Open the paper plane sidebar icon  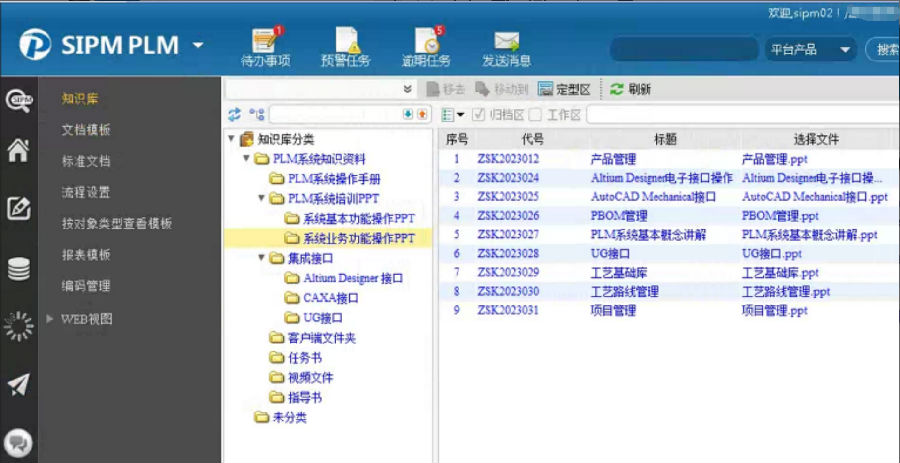18,385
